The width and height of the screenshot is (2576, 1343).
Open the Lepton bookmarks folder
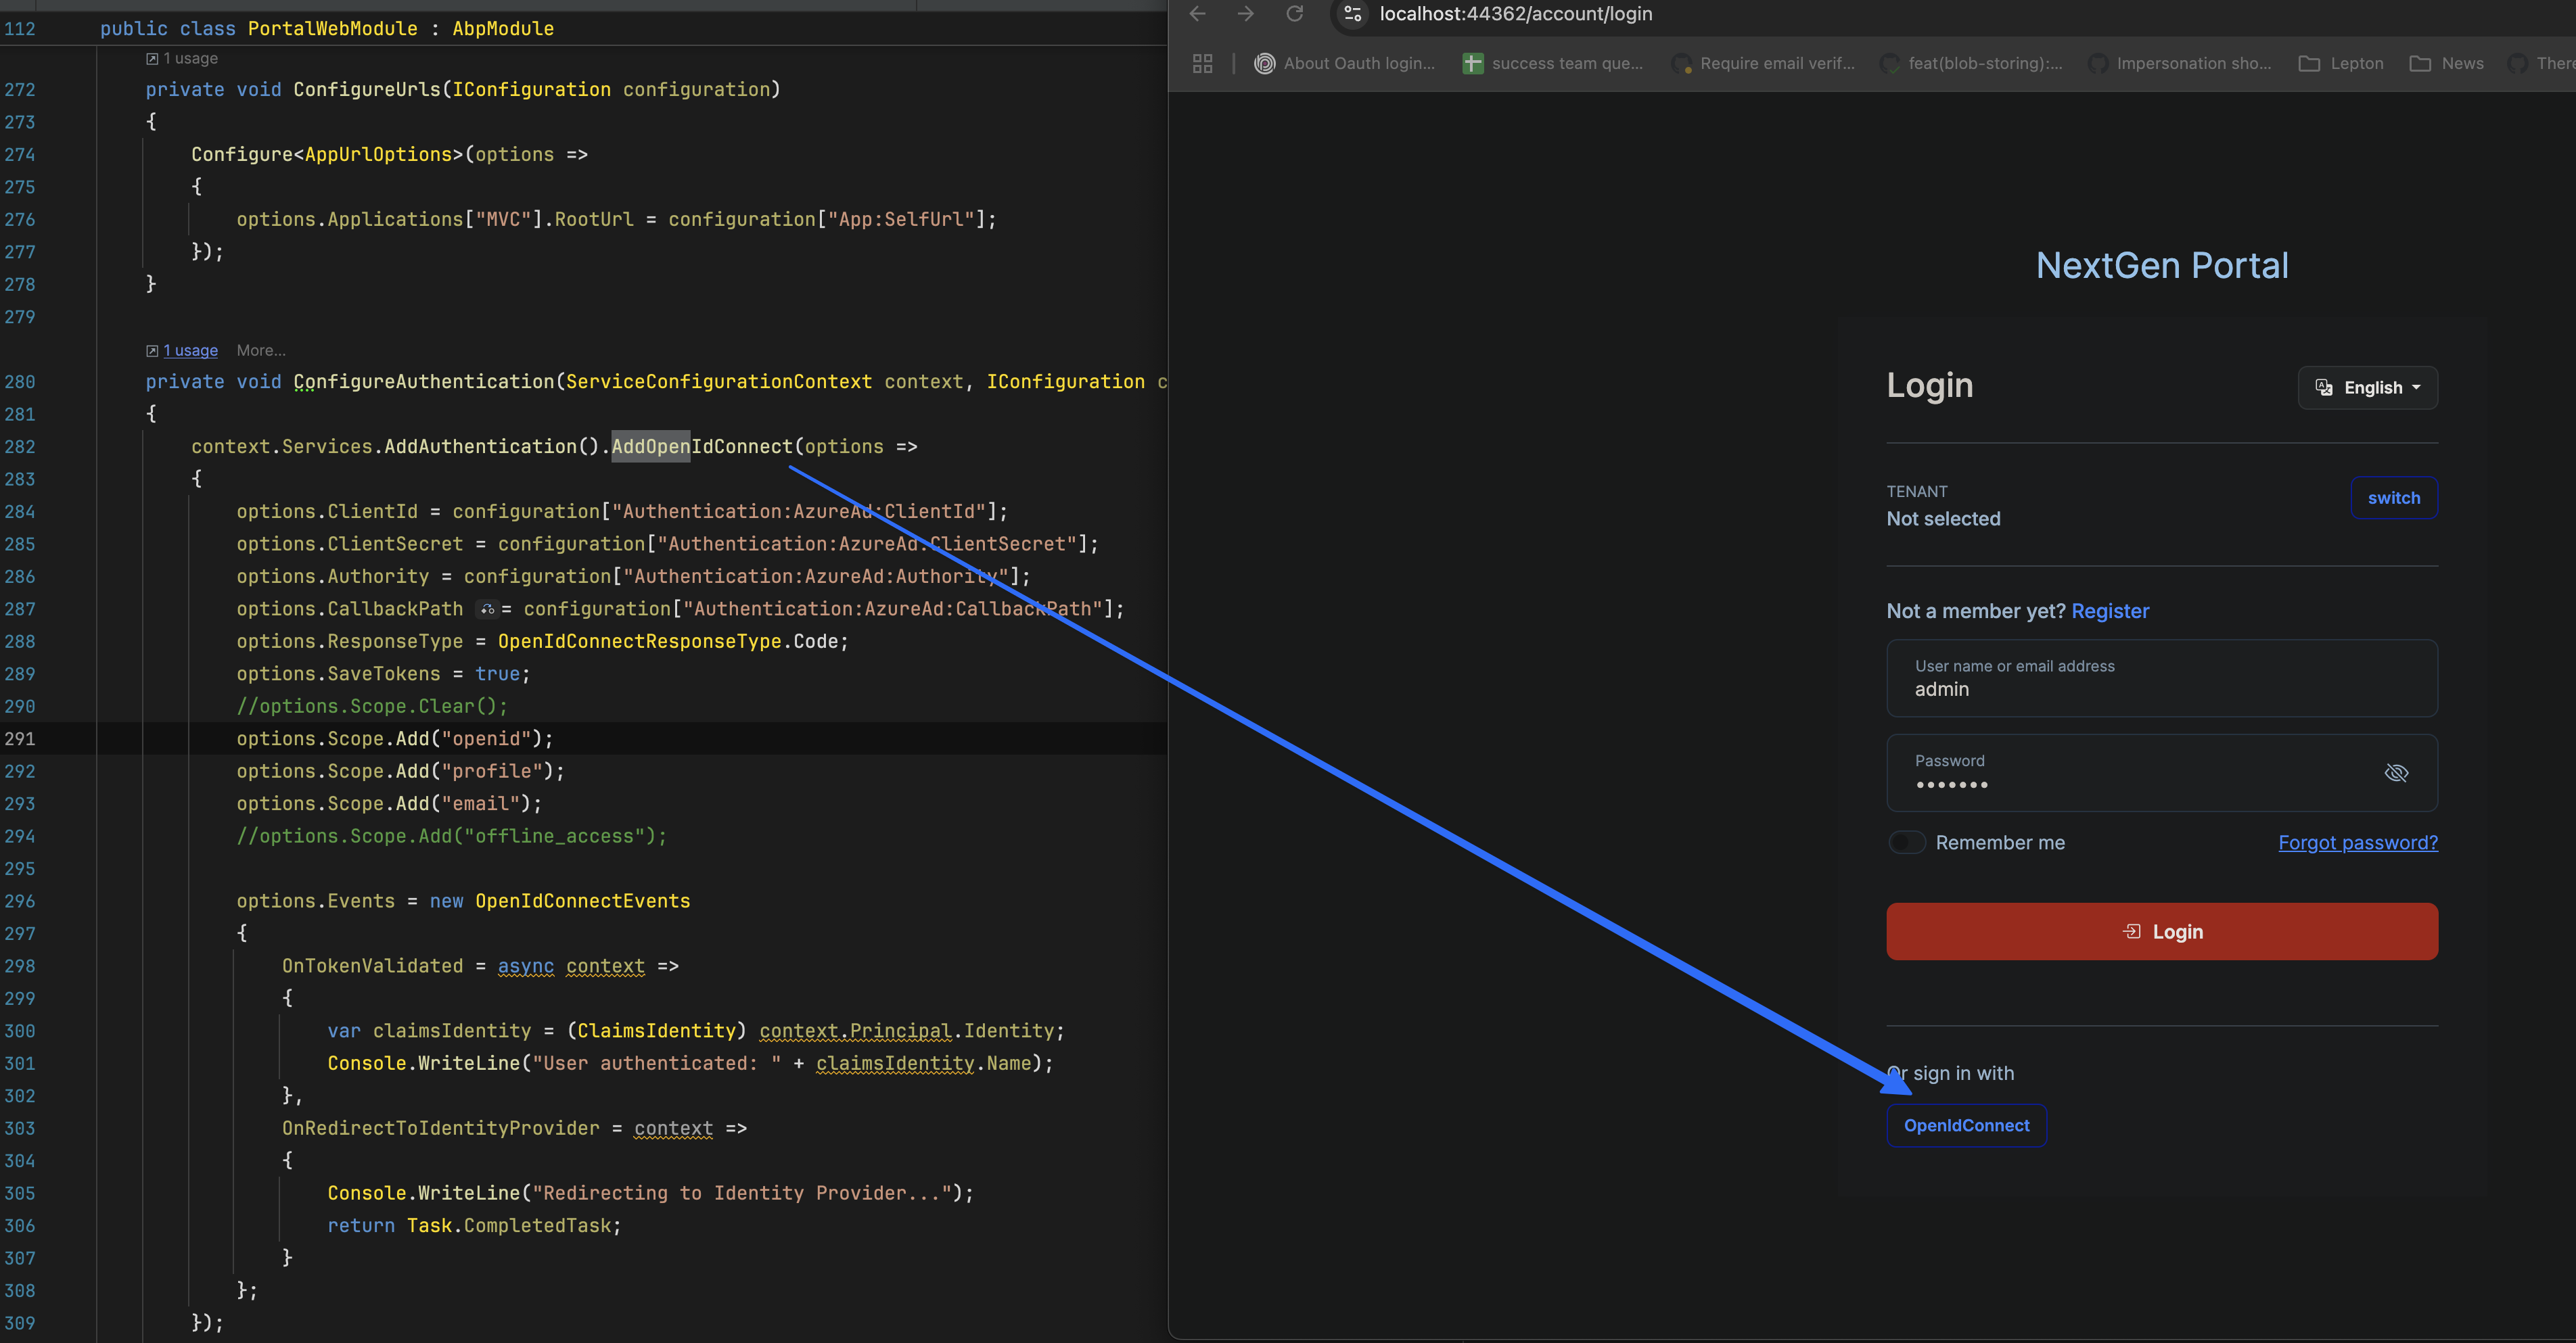coord(2341,64)
